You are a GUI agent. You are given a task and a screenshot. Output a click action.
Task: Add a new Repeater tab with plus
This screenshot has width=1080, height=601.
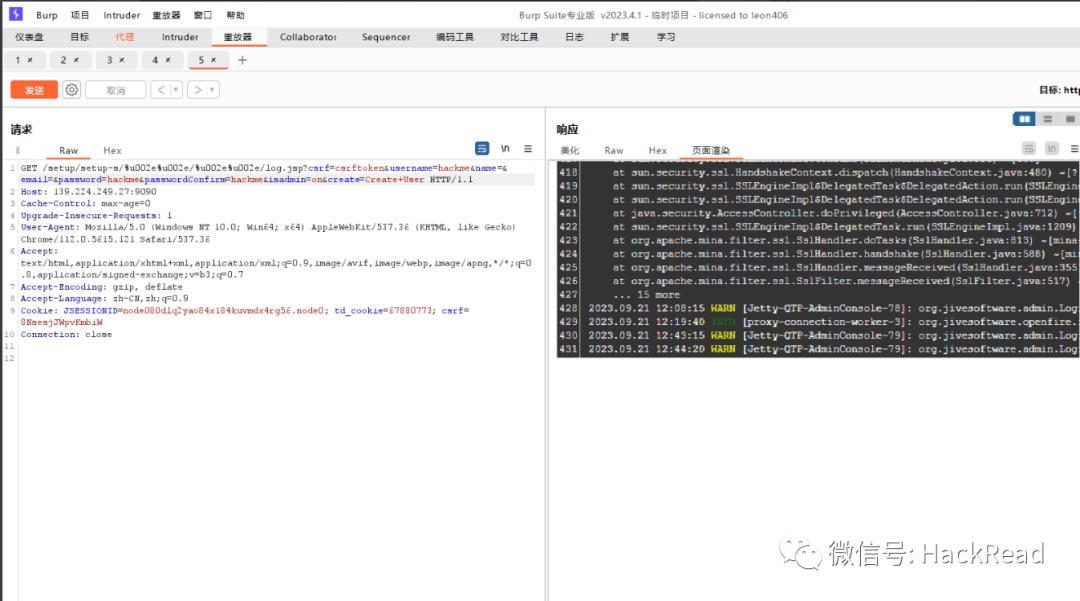[242, 60]
